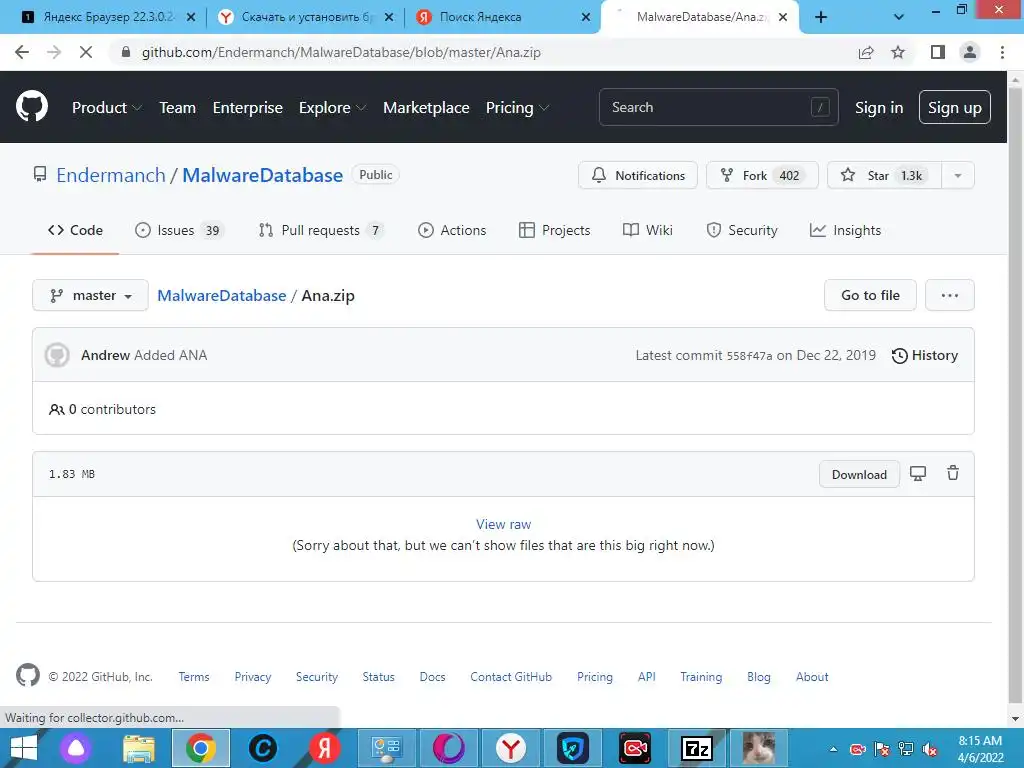This screenshot has width=1024, height=768.
Task: Click the Marketplace link in header
Action: pos(426,107)
